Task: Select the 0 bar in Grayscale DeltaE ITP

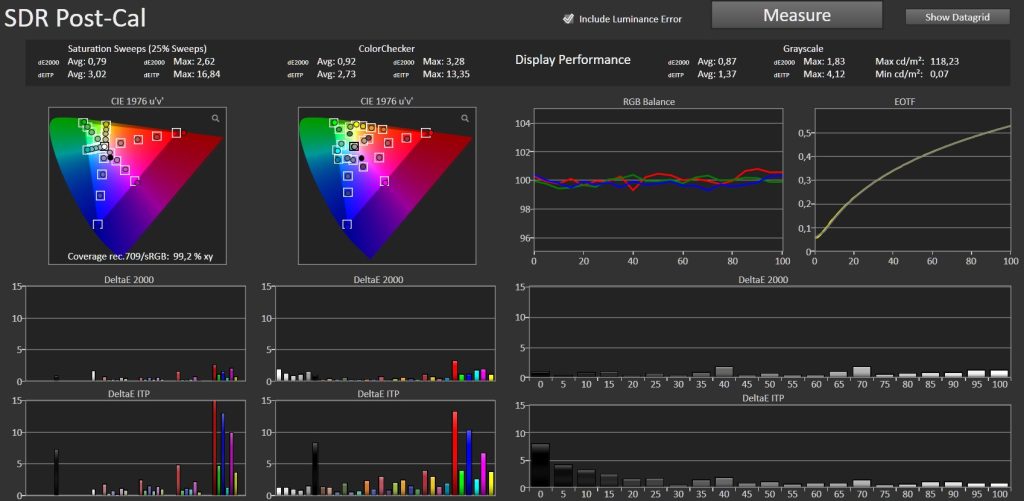Action: click(x=540, y=465)
